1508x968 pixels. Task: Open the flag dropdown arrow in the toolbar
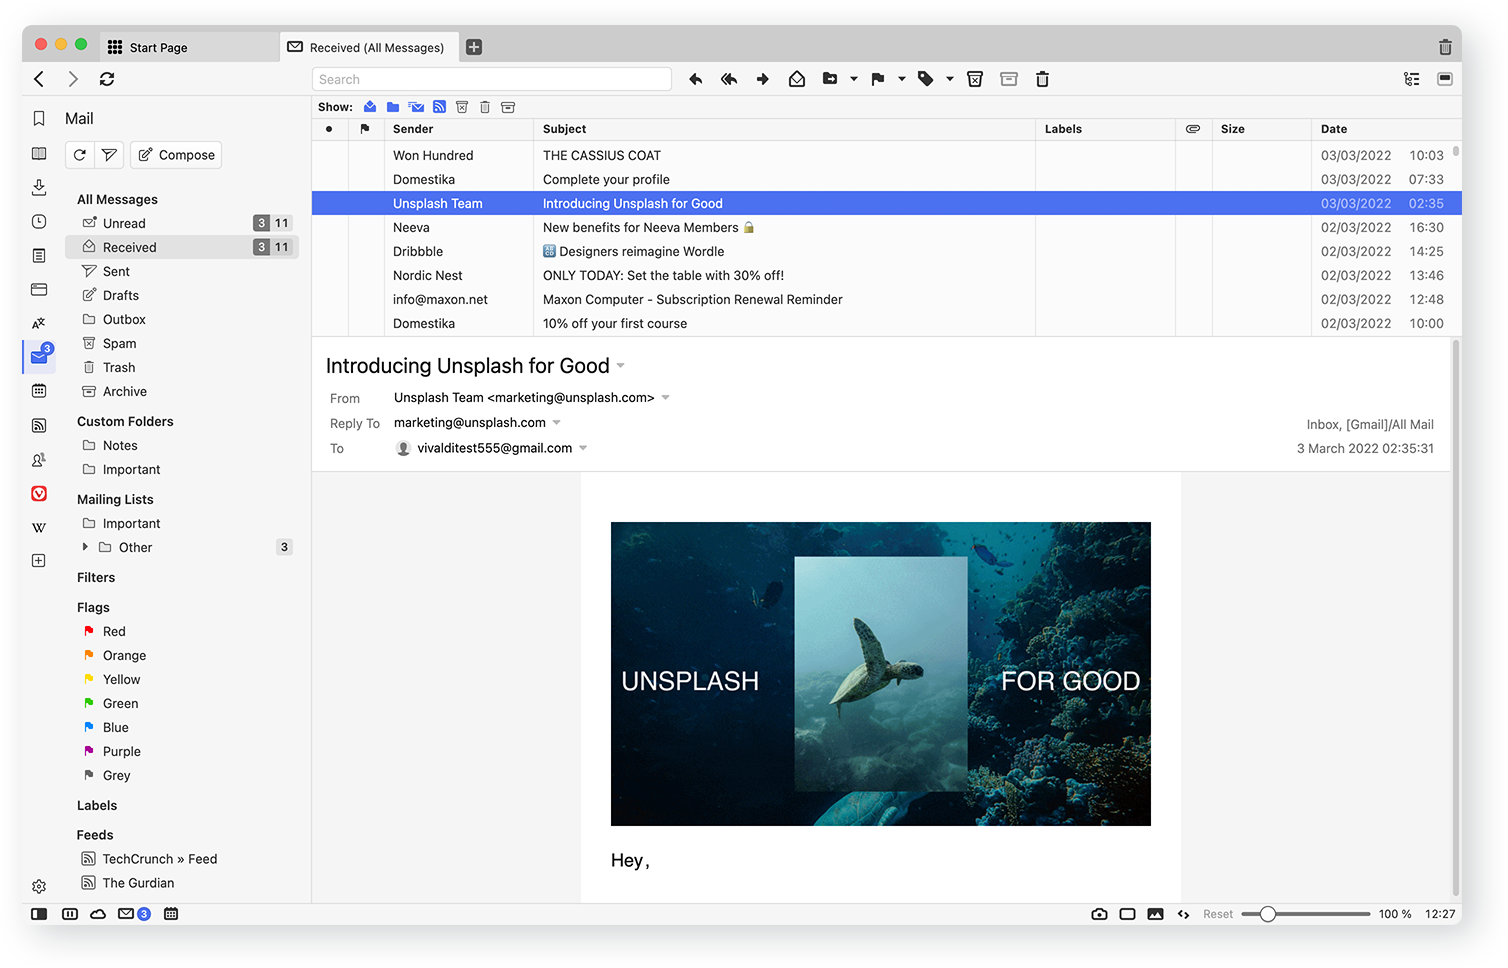[902, 79]
